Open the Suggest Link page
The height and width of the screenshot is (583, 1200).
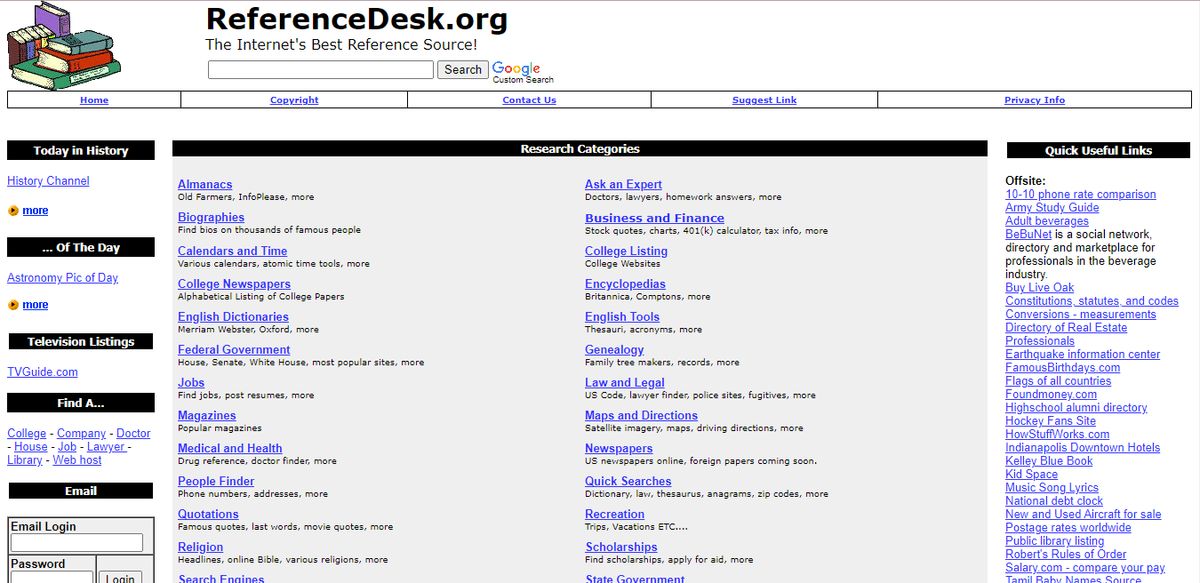(x=764, y=99)
